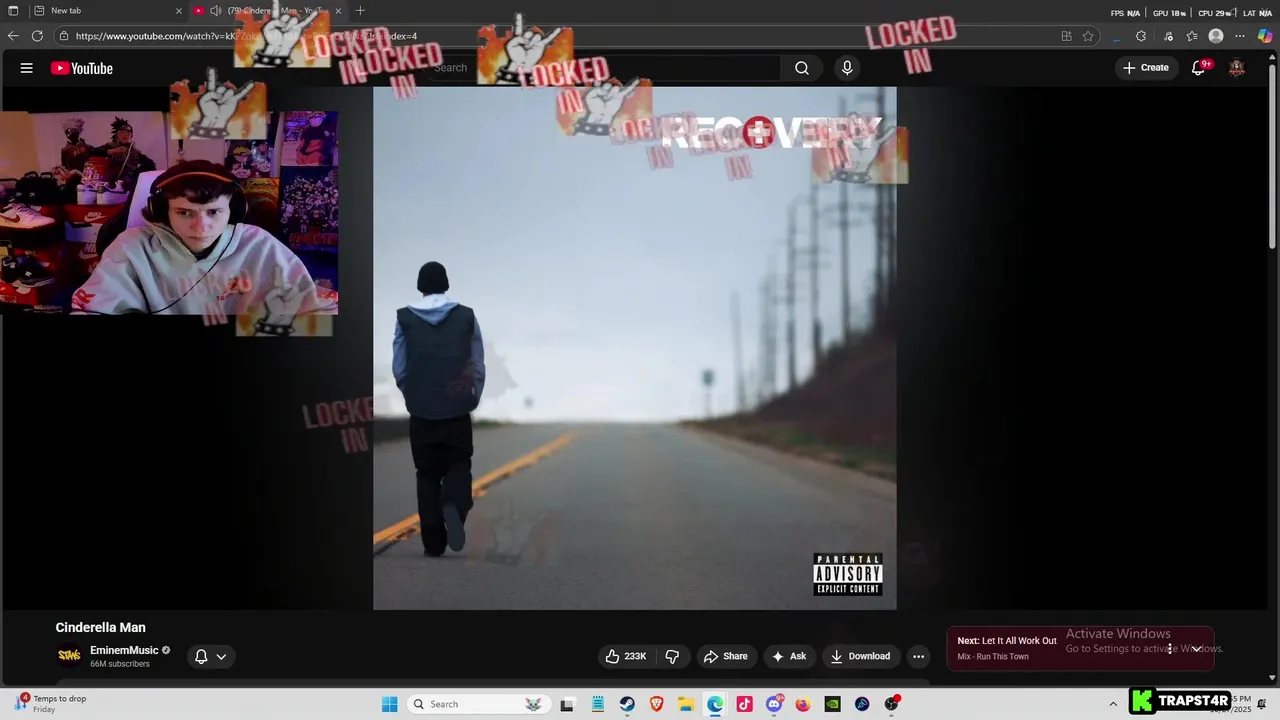Image resolution: width=1280 pixels, height=720 pixels.
Task: Click the 66M subscribers text
Action: (120, 664)
